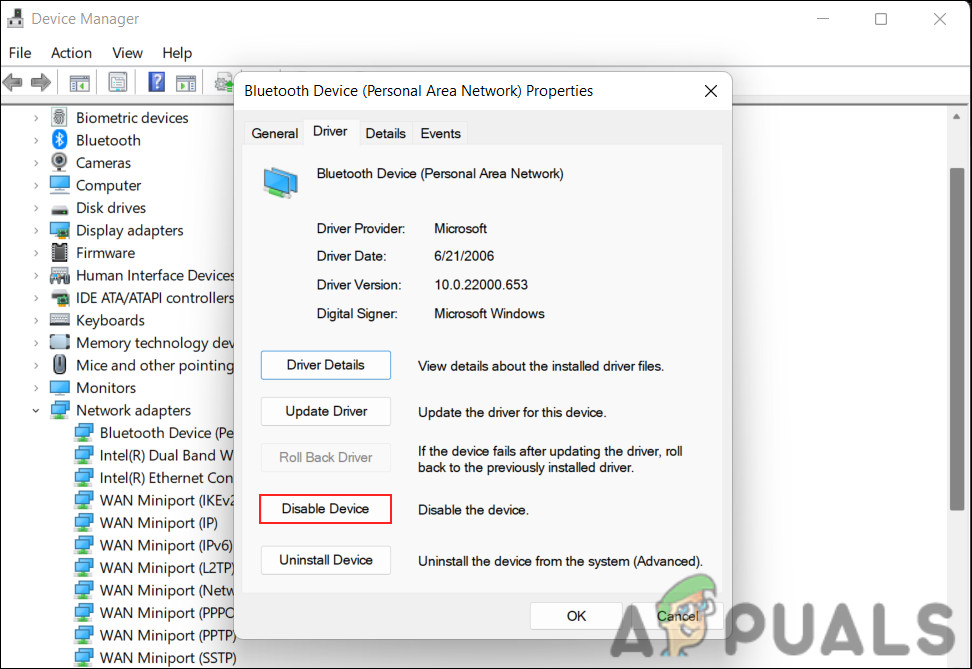The image size is (972, 669).
Task: Collapse the Network adapters tree branch
Action: click(36, 410)
